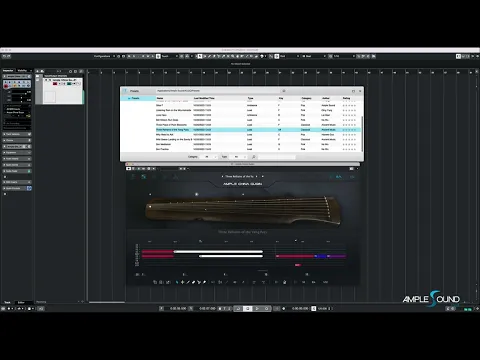Switch to the Inspector tab
This screenshot has height=360, width=480.
8,71
